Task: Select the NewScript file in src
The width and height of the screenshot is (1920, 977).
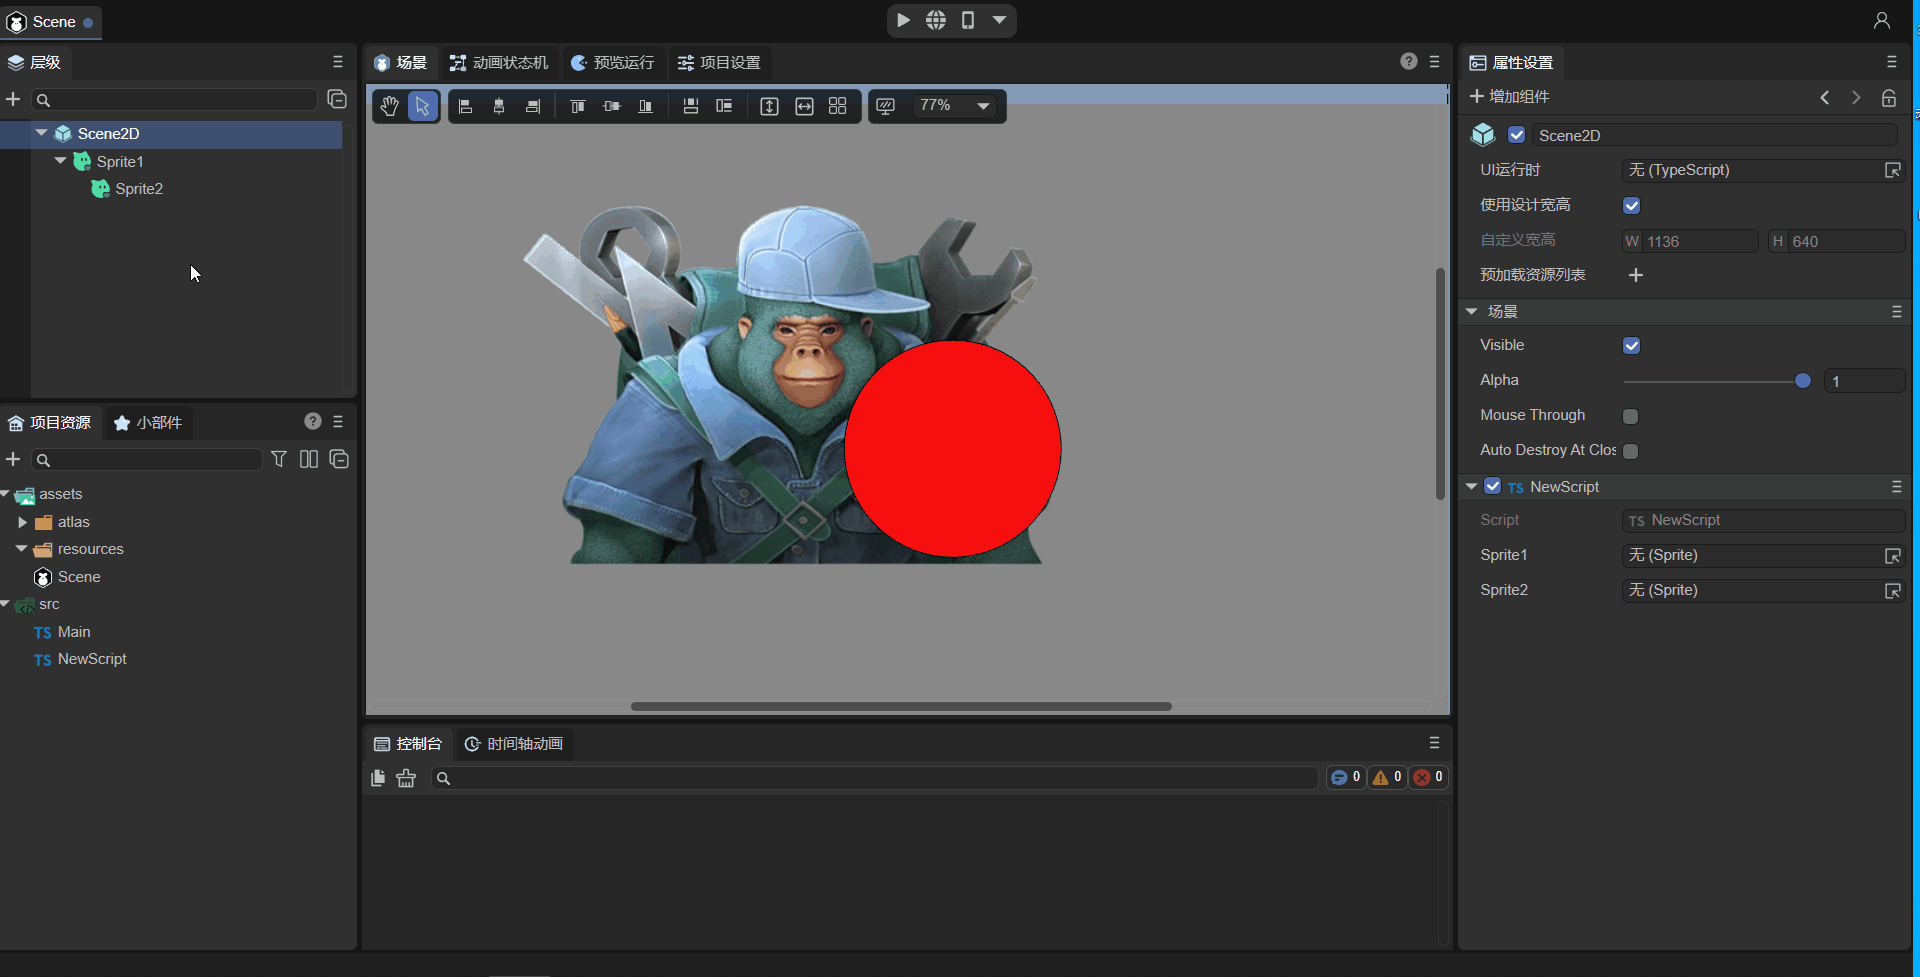Action: [x=92, y=659]
